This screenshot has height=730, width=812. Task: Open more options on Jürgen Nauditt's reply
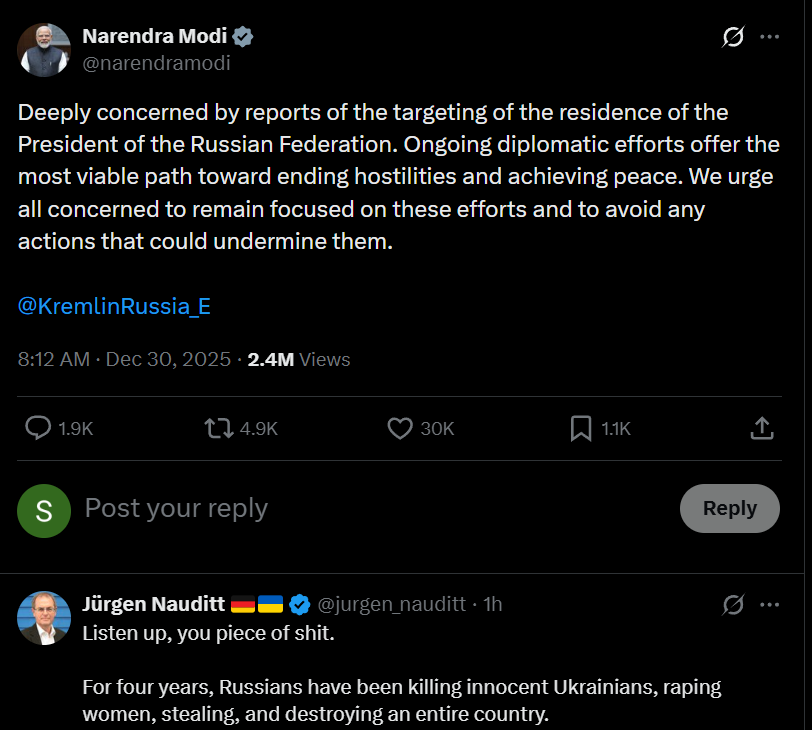769,604
